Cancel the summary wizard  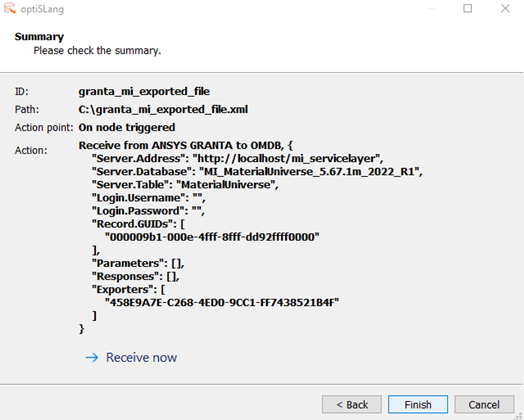484,405
